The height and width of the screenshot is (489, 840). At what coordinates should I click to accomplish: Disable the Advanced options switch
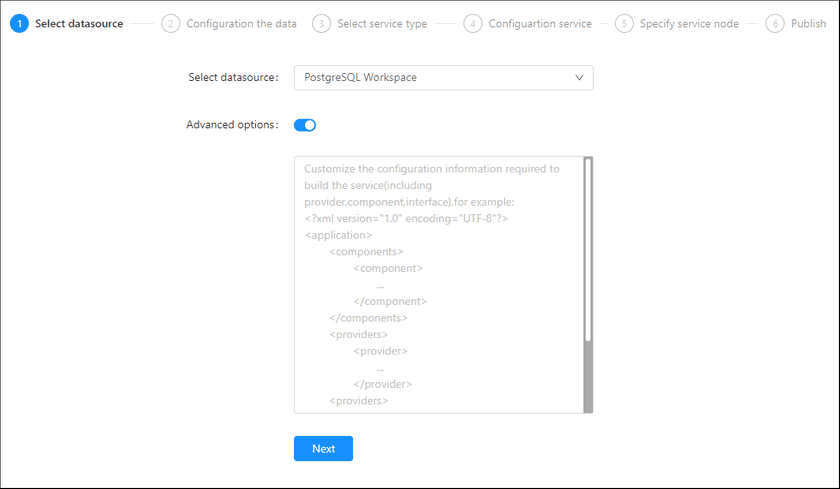[x=305, y=125]
